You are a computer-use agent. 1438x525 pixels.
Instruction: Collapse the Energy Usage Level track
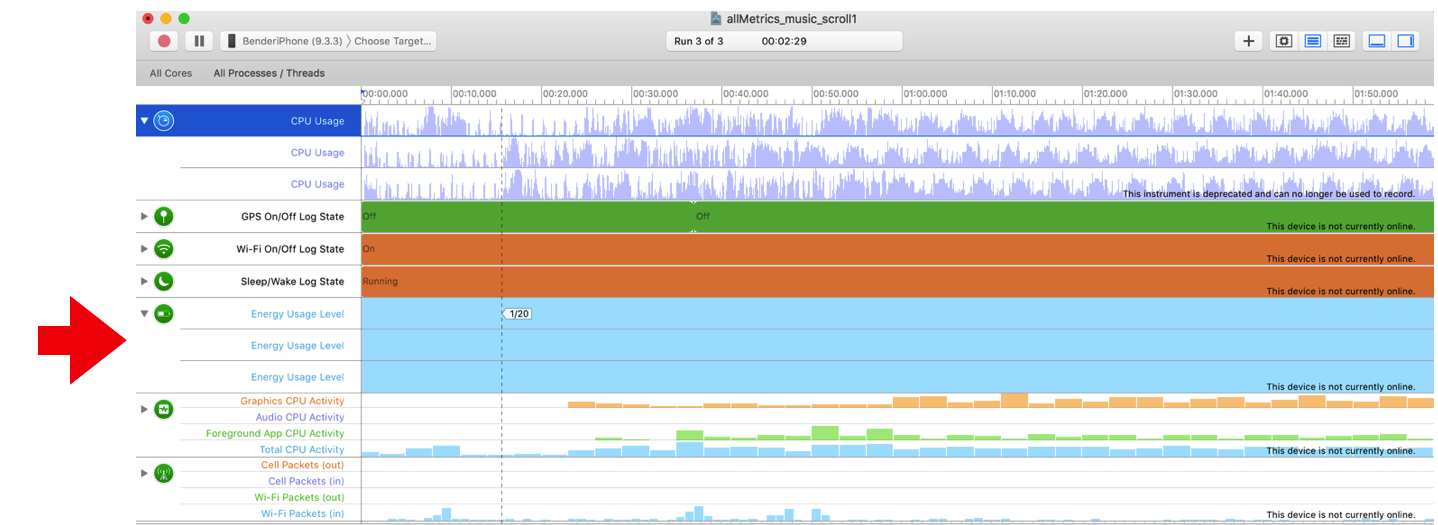pyautogui.click(x=144, y=314)
